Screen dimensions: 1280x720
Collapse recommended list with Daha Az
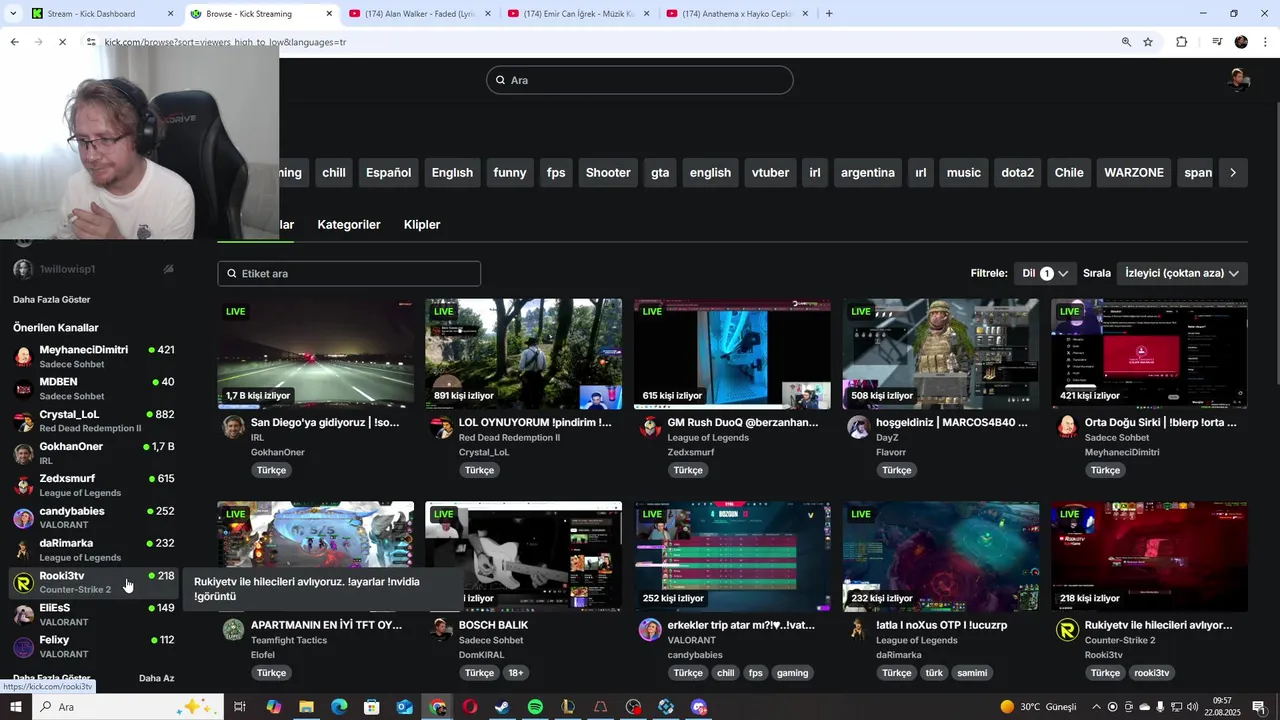(156, 678)
